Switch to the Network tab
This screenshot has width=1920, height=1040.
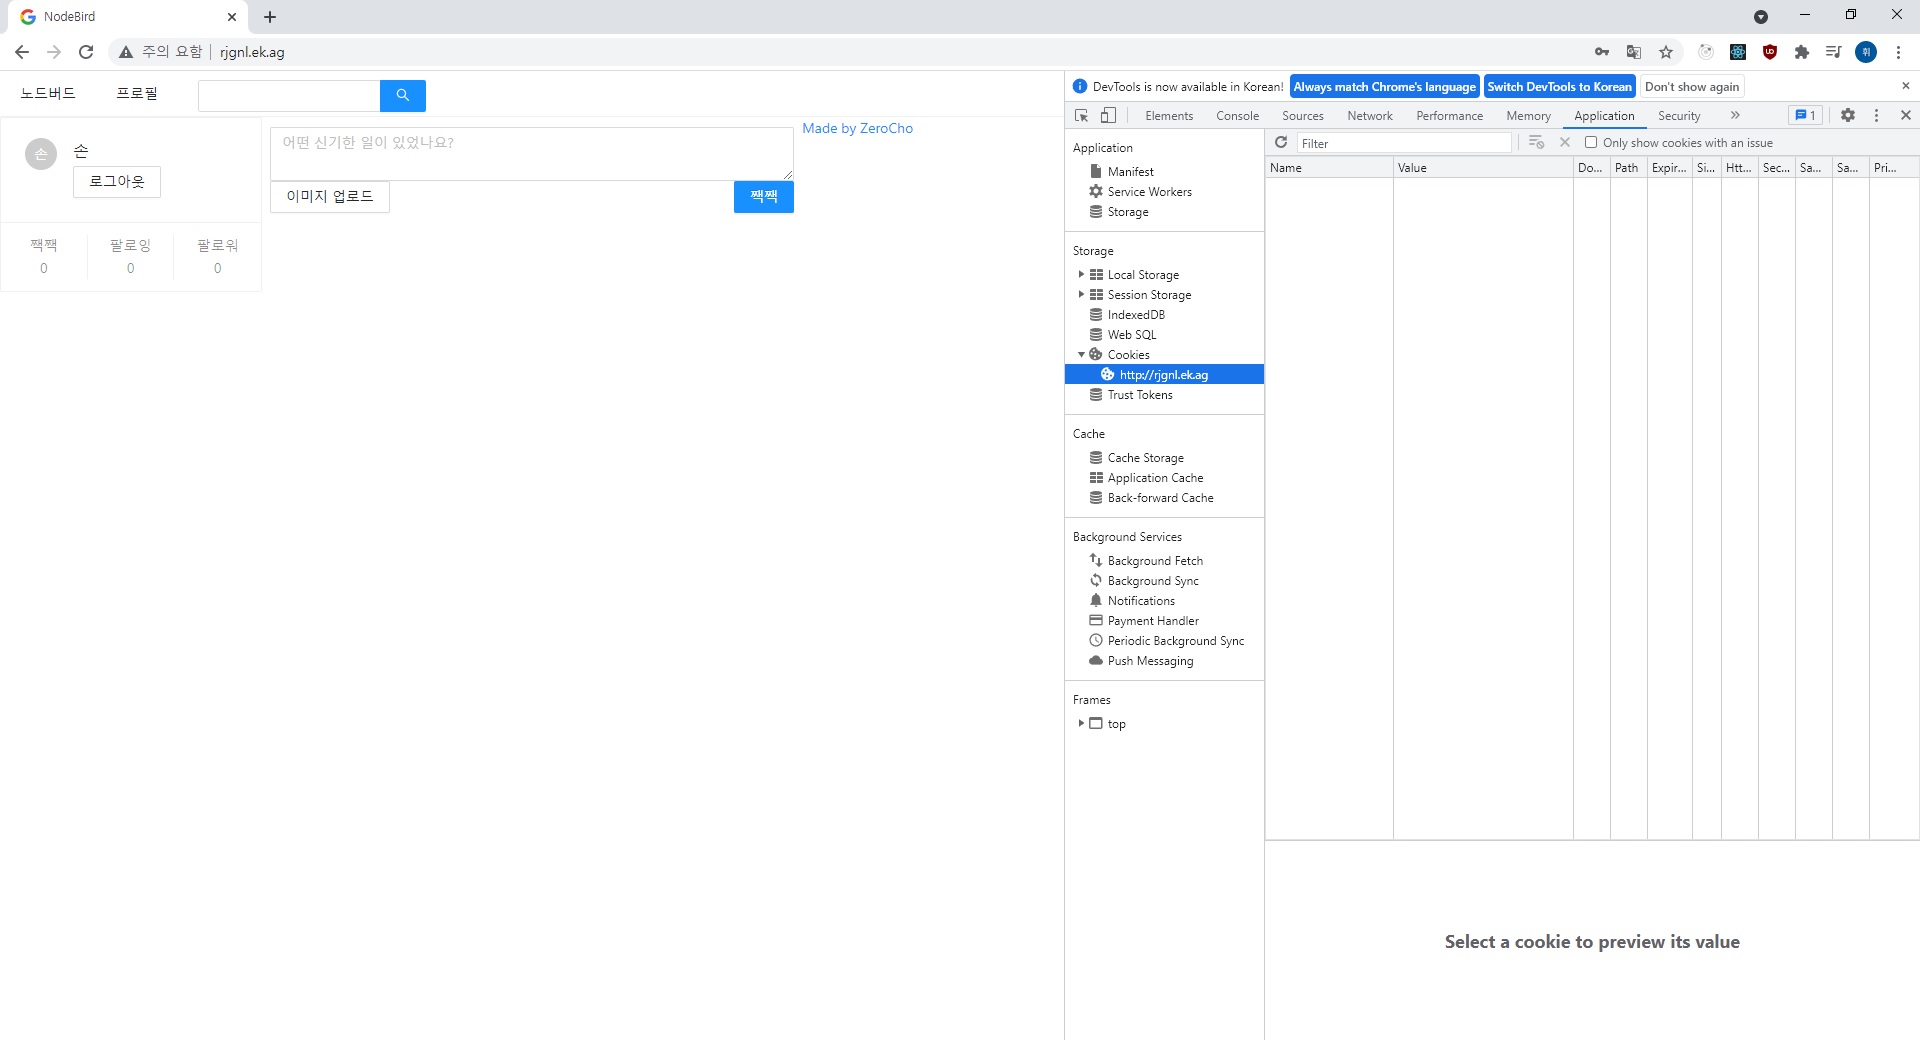(x=1369, y=116)
